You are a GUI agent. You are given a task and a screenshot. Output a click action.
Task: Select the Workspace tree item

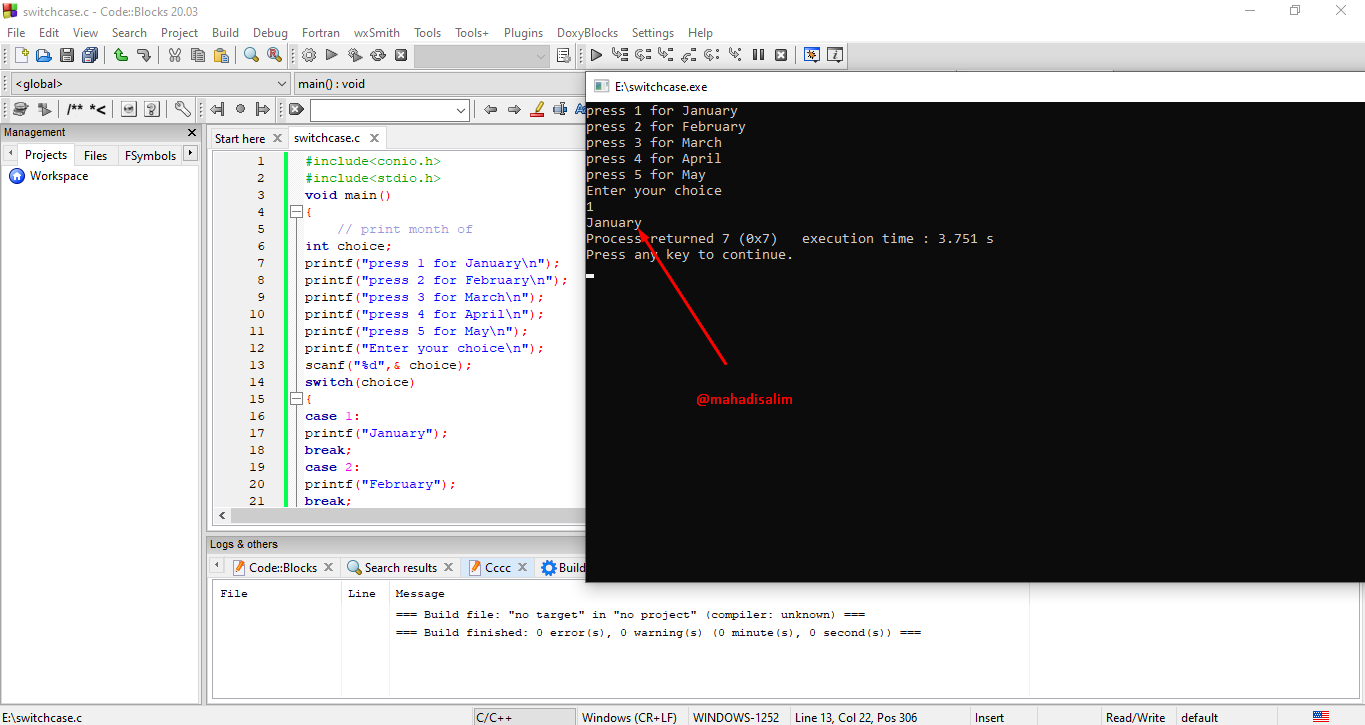click(59, 176)
